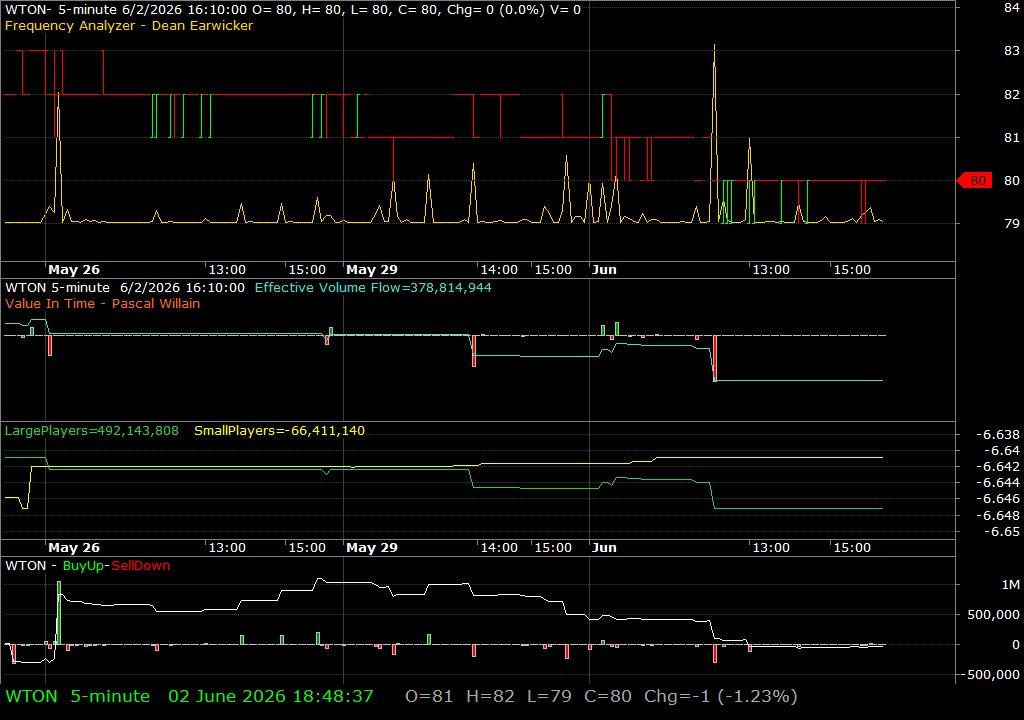
Task: Click the red SellDown legend label
Action: 140,566
